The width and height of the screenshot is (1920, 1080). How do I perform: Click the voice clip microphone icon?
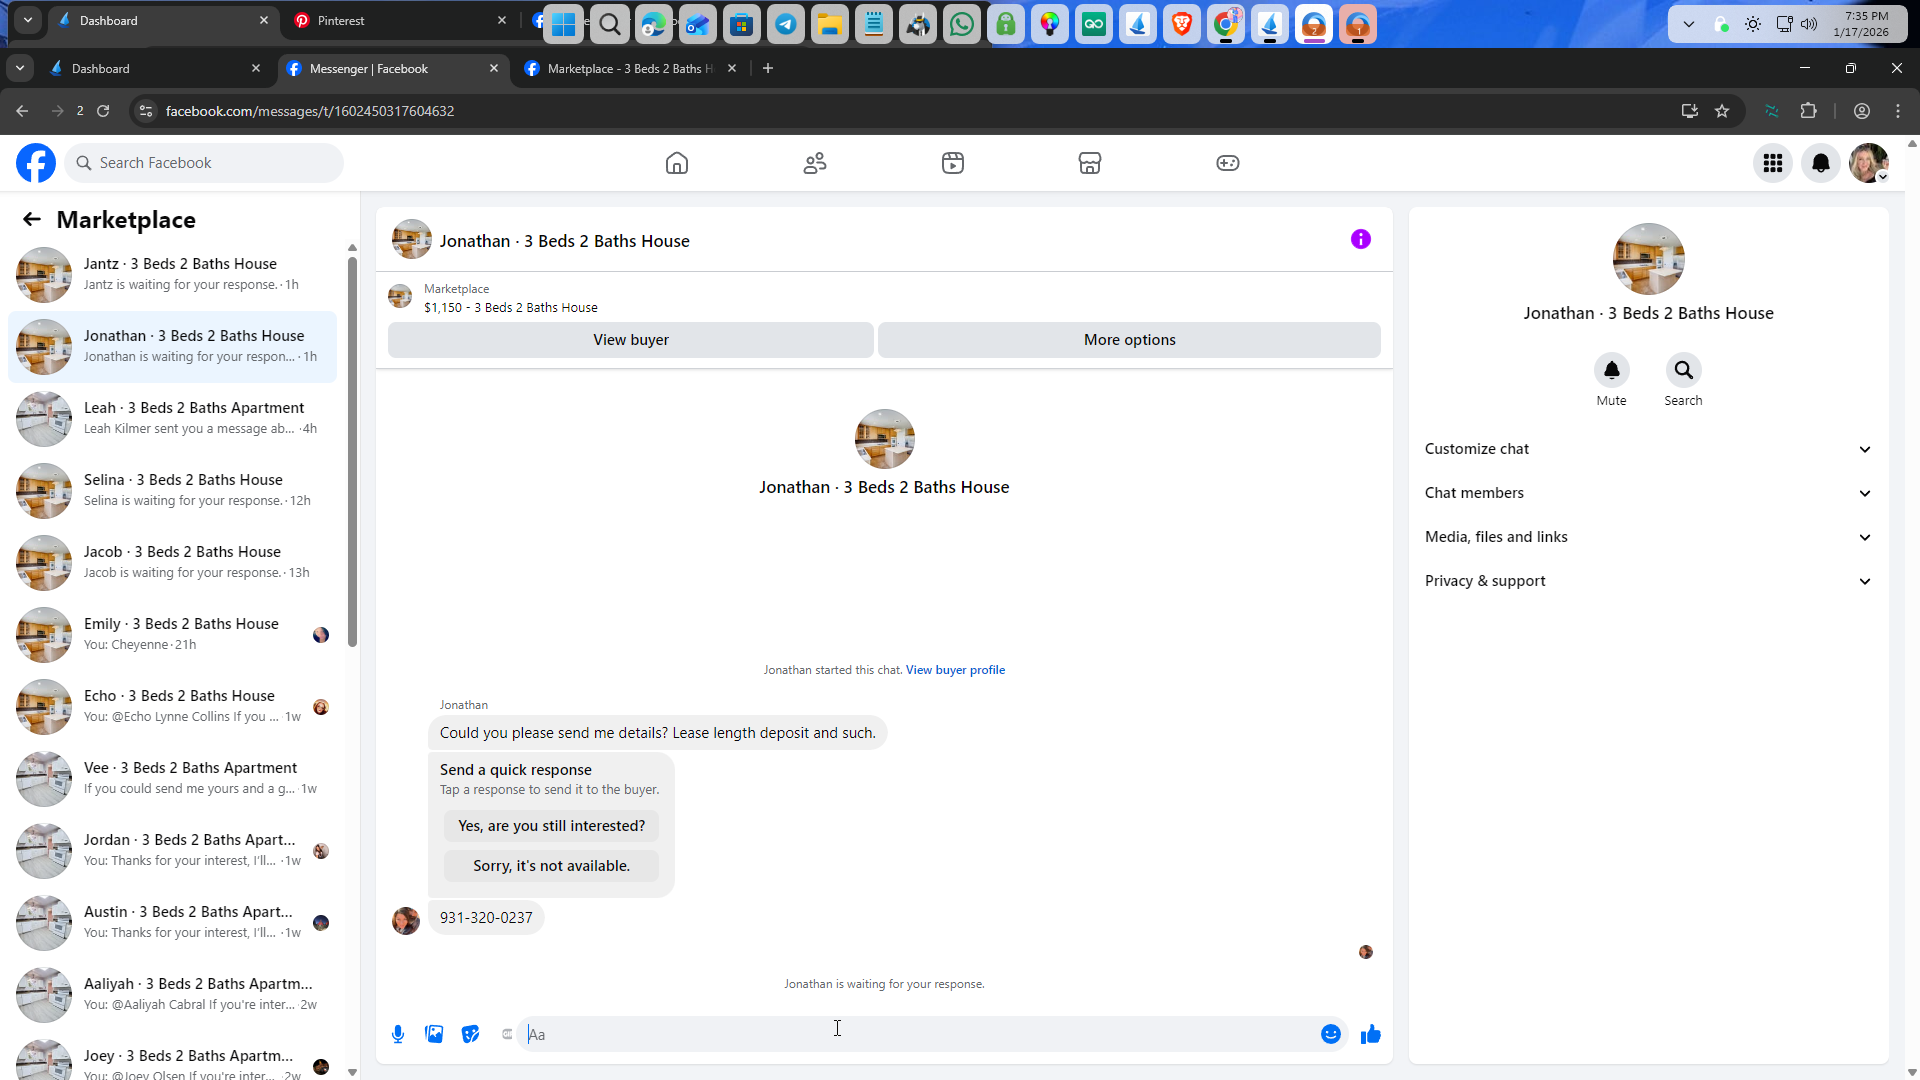[398, 1034]
